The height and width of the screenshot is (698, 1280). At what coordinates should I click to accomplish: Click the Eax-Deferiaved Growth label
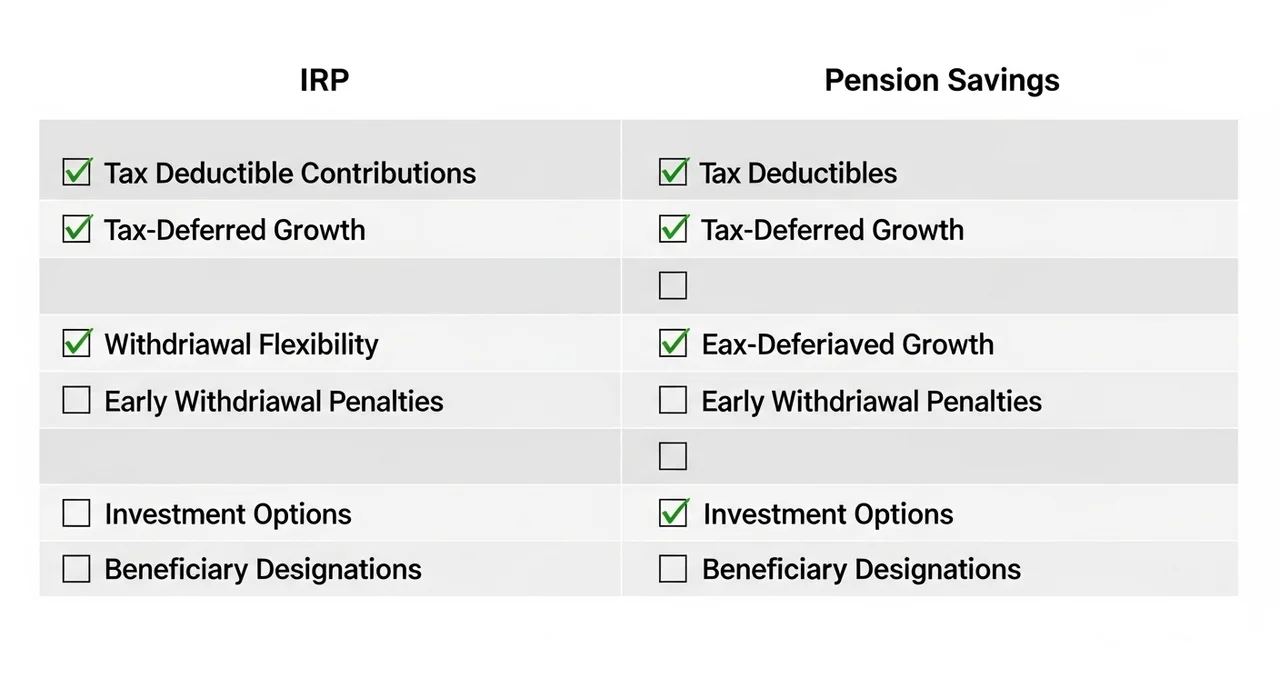847,345
